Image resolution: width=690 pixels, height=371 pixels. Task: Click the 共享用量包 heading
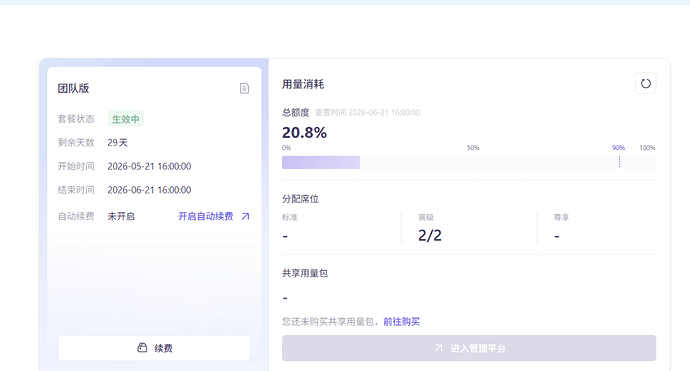(x=305, y=273)
